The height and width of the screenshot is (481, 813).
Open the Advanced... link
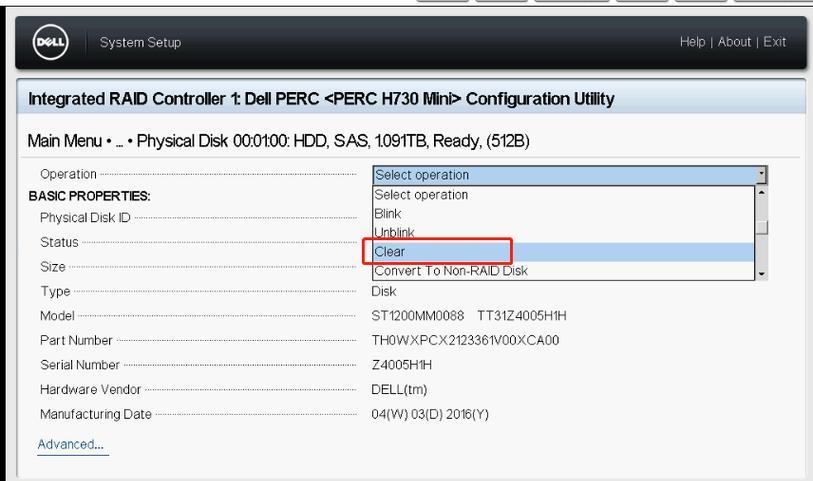pyautogui.click(x=71, y=444)
